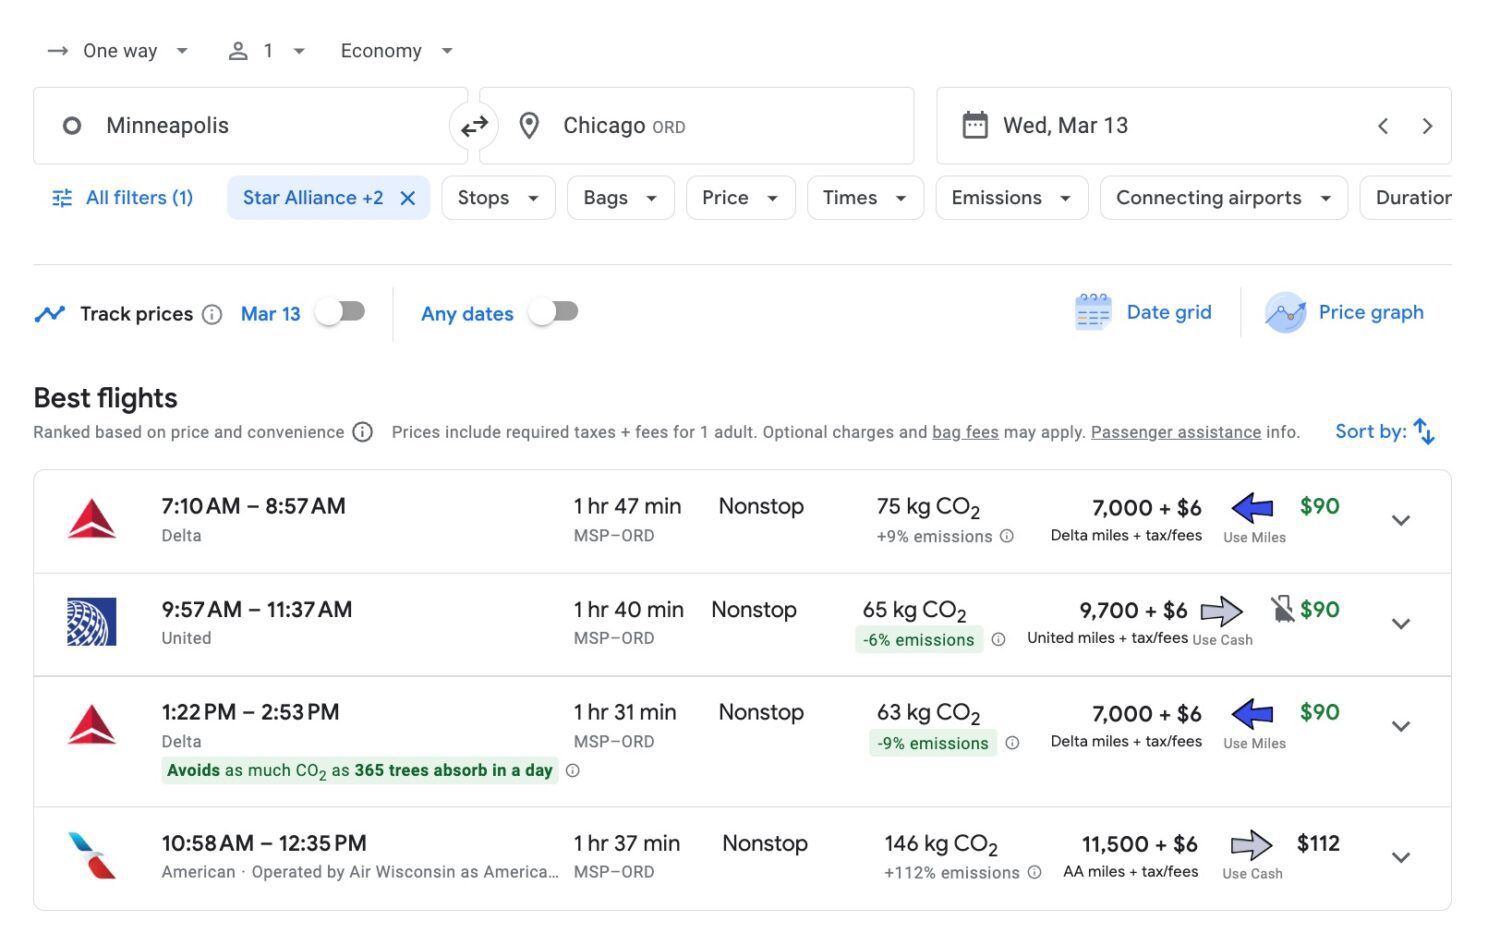Open the Emissions filter menu

tap(1011, 198)
